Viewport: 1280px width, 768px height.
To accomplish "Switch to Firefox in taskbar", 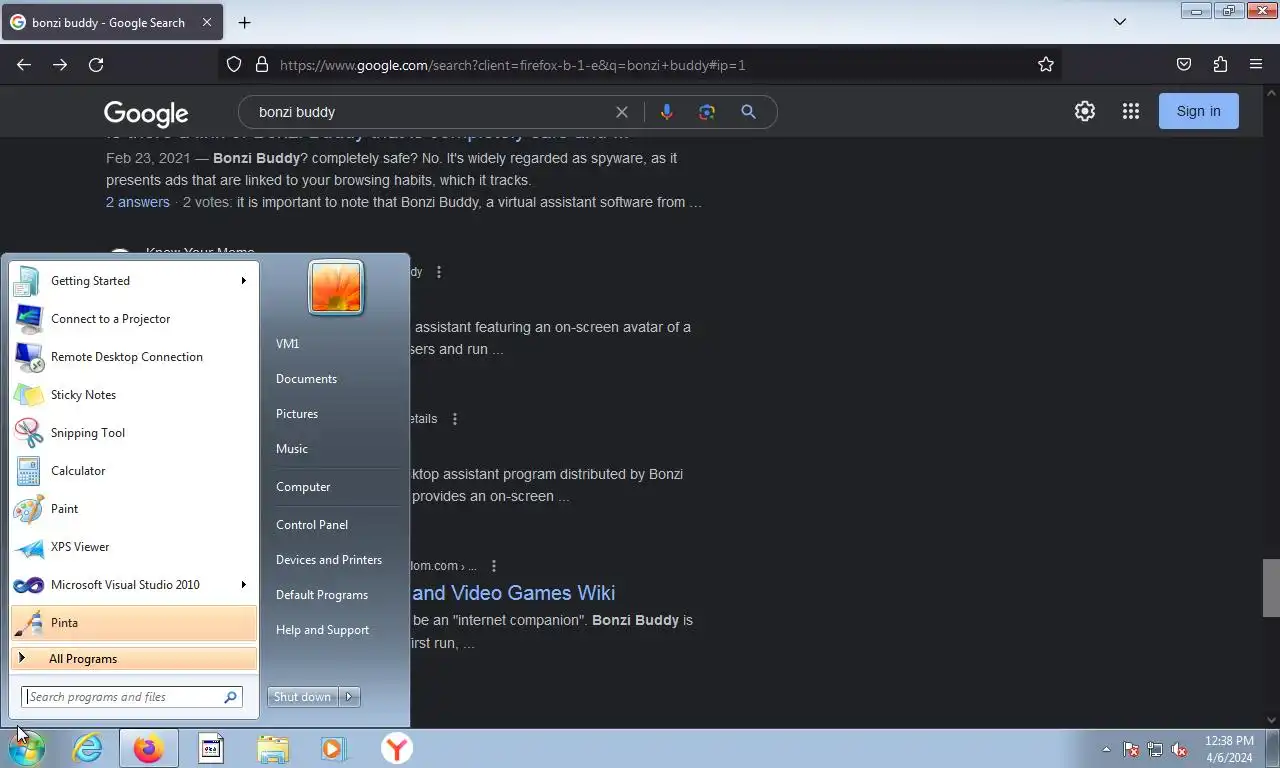I will click(148, 748).
